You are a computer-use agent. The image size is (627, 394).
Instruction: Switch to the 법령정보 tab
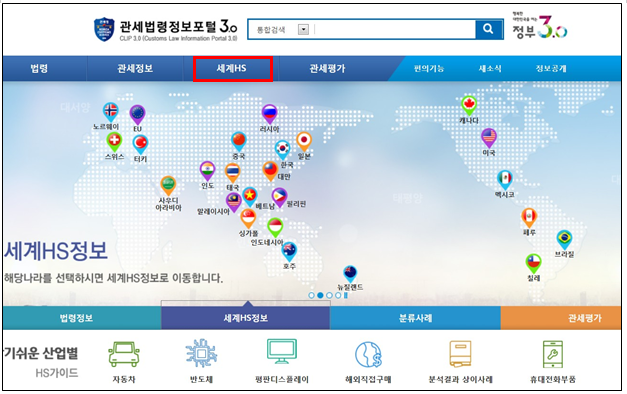(x=82, y=318)
